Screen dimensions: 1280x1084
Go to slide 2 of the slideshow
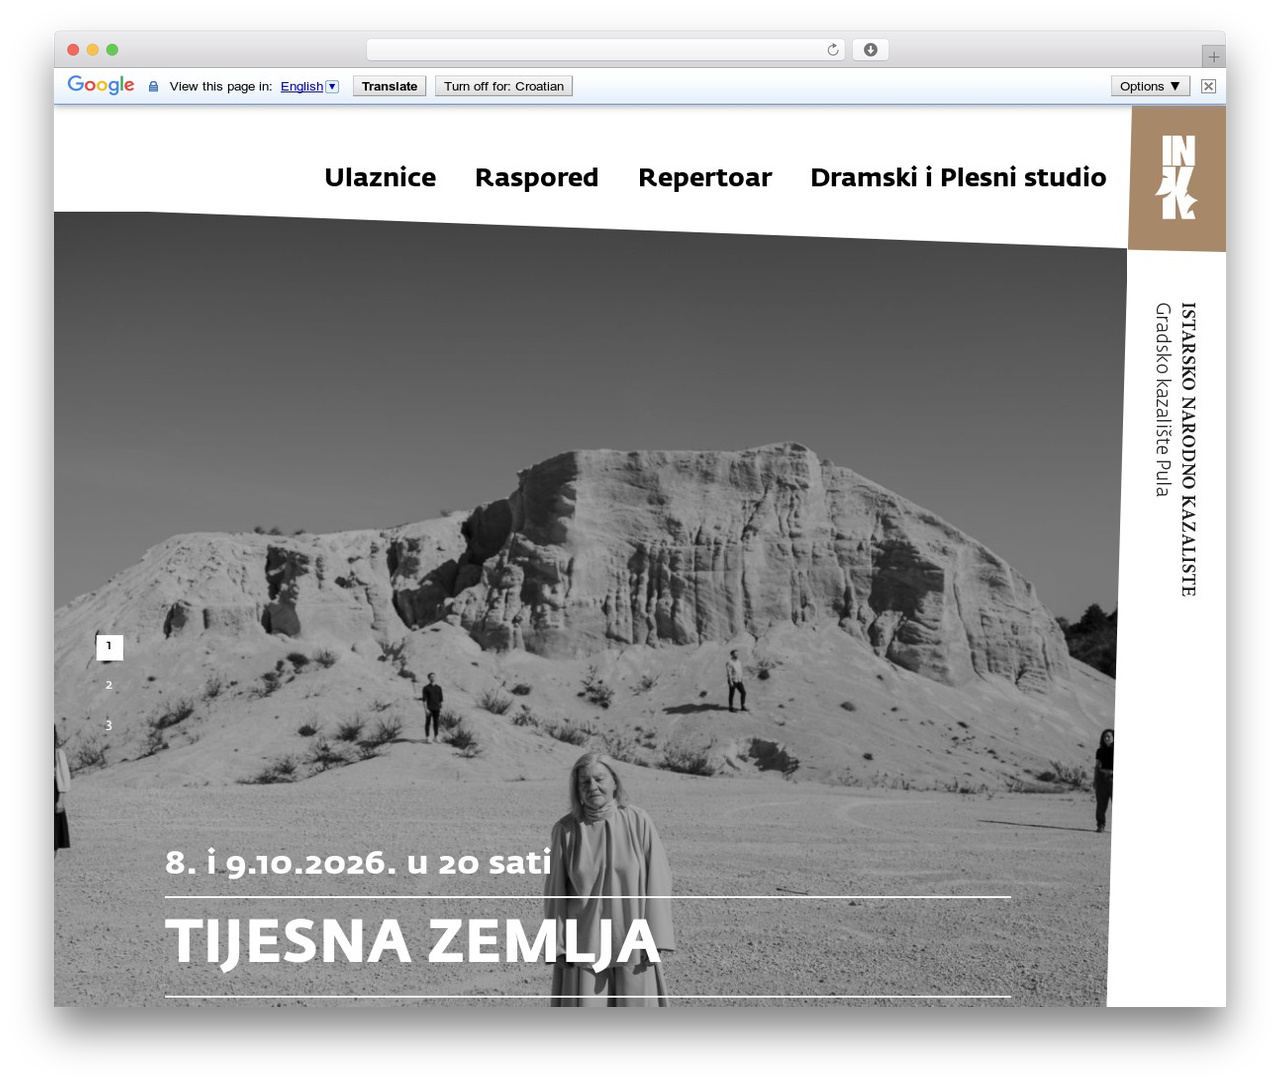109,686
